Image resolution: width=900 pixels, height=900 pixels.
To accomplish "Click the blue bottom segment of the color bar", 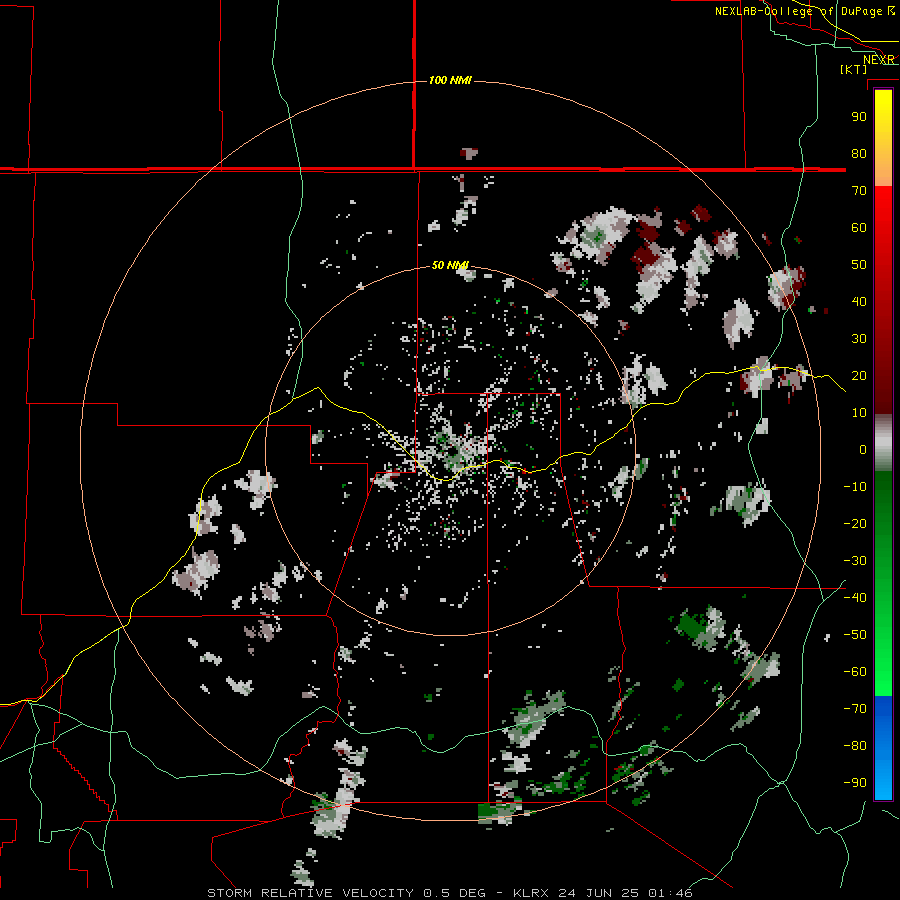I will (x=883, y=748).
